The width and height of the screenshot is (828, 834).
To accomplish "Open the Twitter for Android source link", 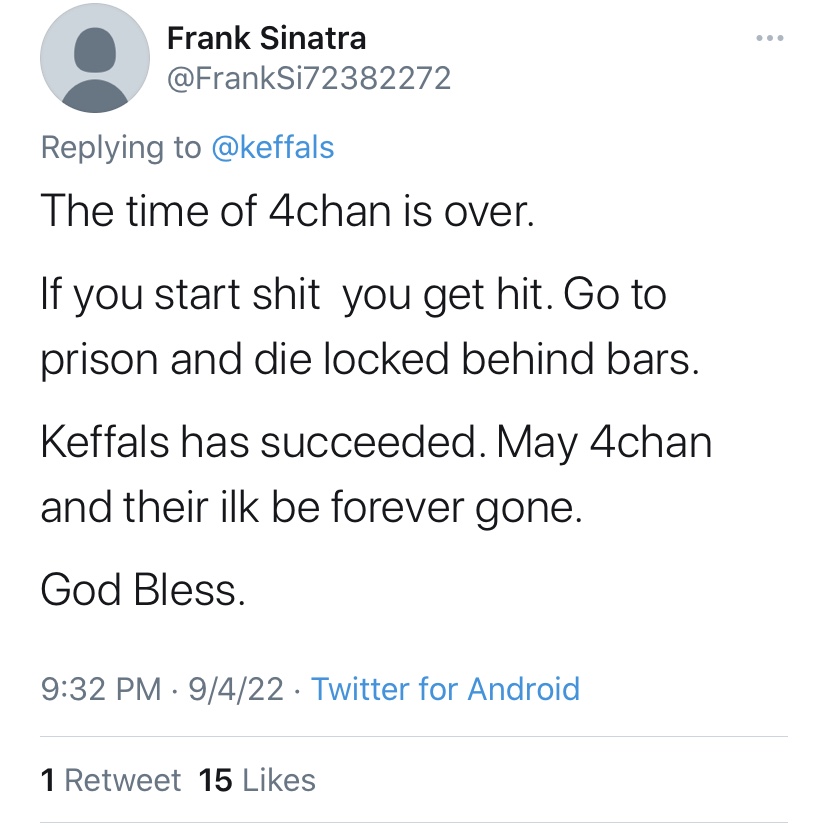I will click(x=445, y=689).
